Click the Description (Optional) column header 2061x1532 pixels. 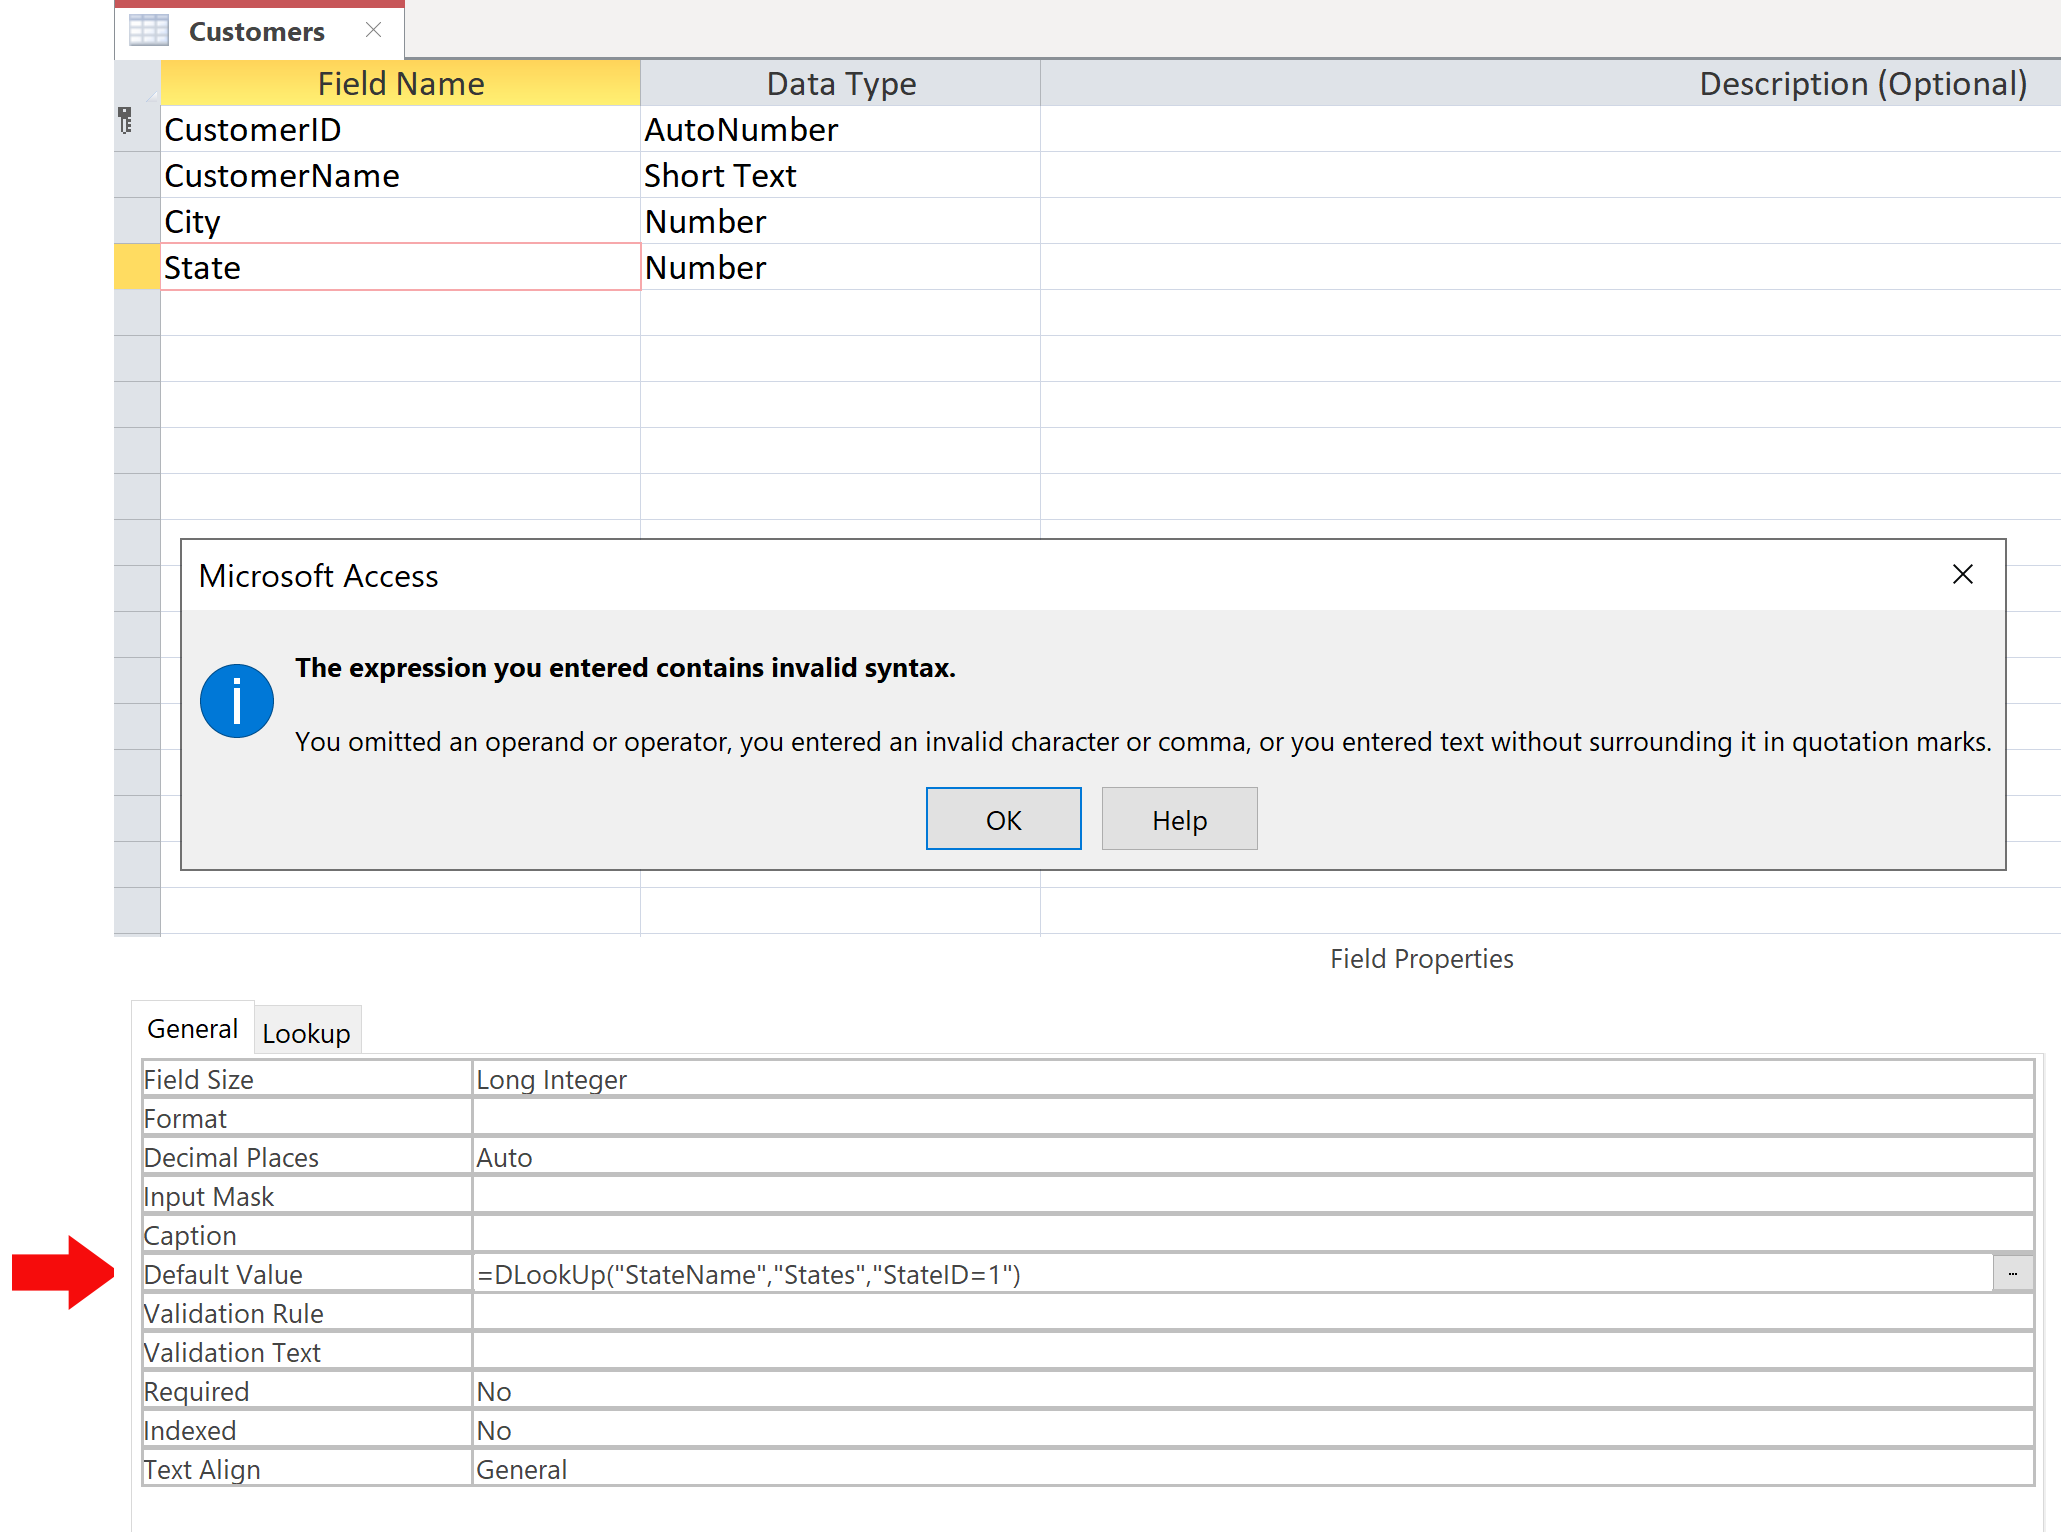click(1550, 83)
